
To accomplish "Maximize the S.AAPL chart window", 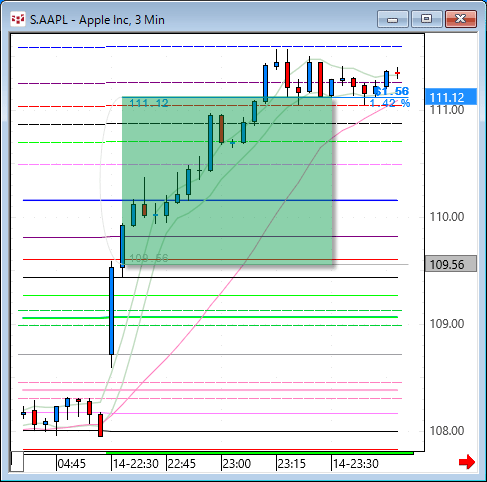I will (427, 19).
